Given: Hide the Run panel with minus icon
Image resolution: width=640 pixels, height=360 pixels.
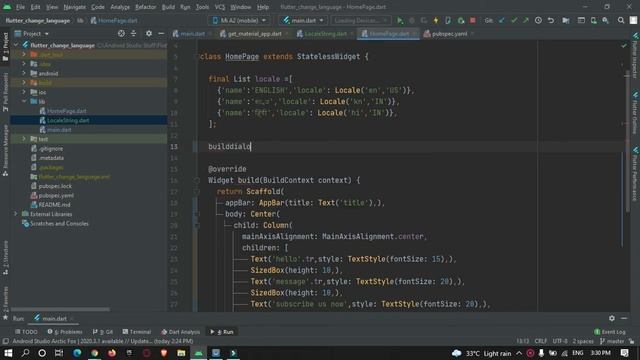Looking at the screenshot, I should (x=624, y=318).
